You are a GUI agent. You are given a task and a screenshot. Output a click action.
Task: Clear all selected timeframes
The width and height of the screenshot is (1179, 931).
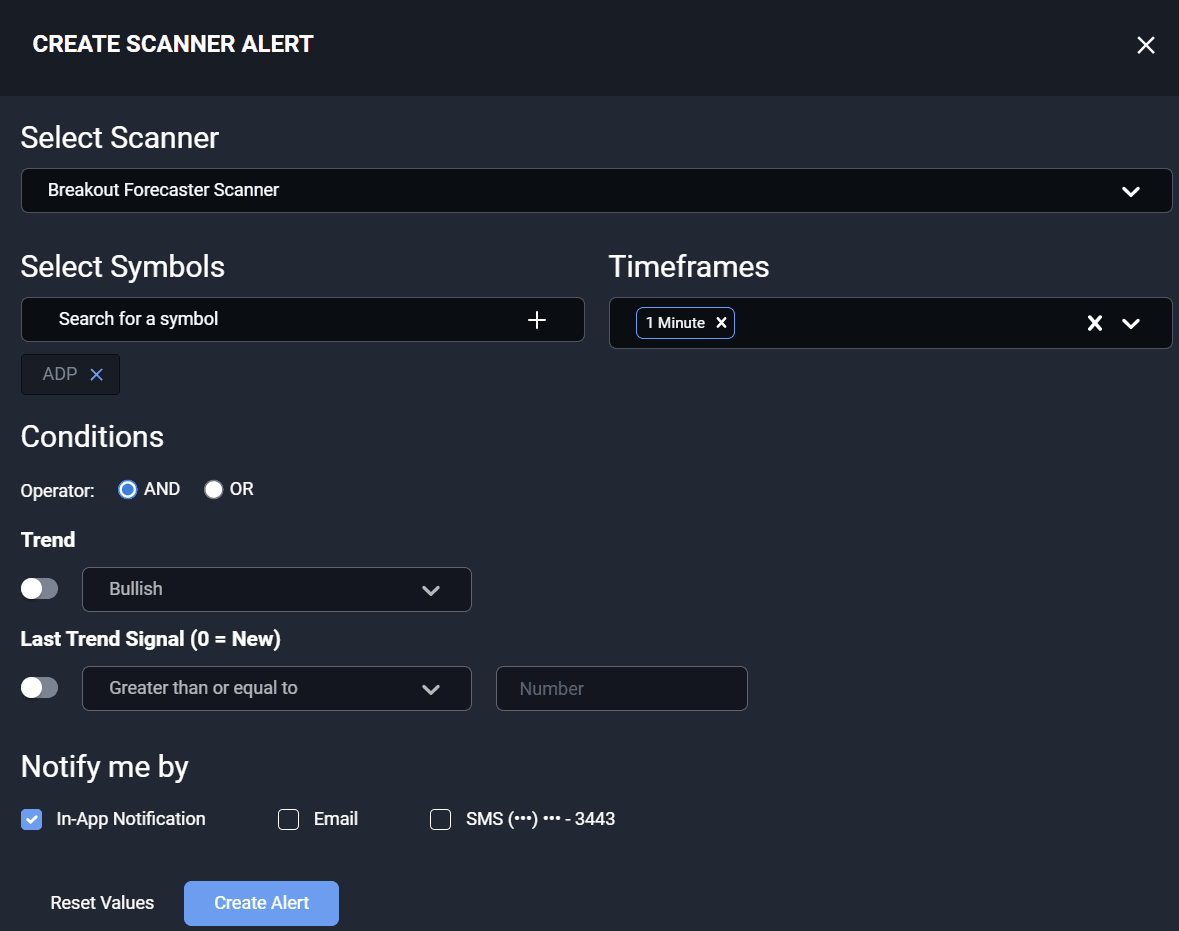(x=1095, y=323)
